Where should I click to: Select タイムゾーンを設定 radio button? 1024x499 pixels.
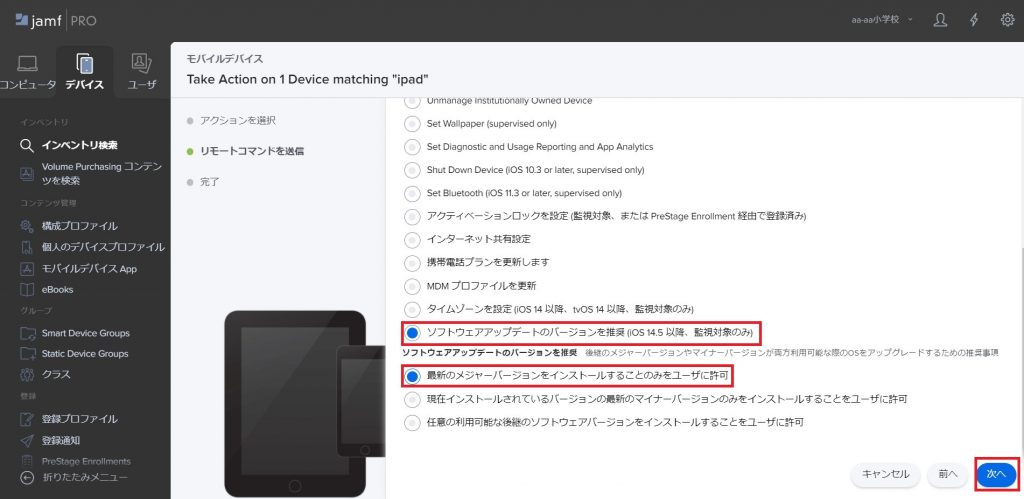(x=412, y=309)
